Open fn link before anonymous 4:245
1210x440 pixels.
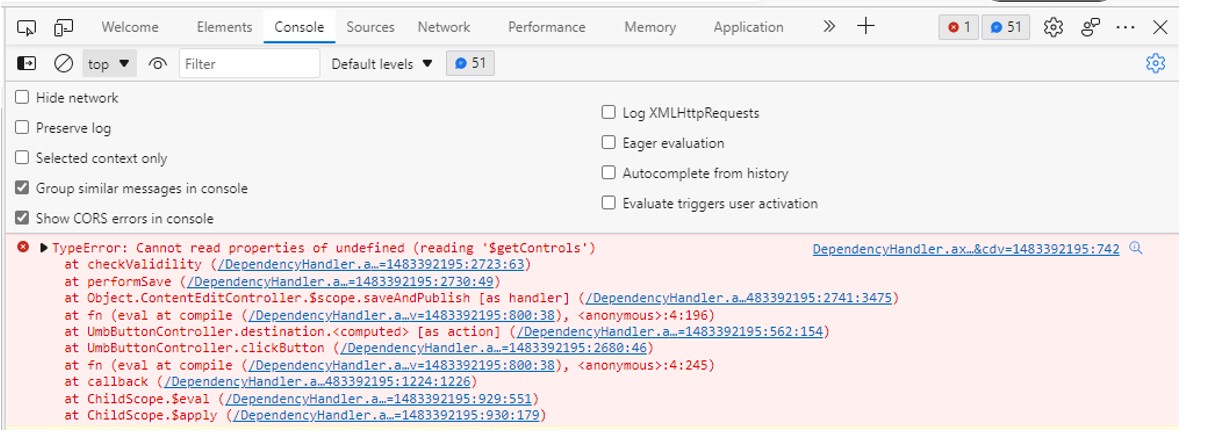tap(391, 365)
